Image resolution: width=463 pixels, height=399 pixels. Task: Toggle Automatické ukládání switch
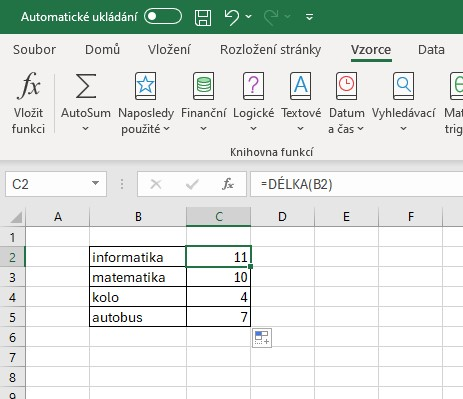(x=163, y=16)
